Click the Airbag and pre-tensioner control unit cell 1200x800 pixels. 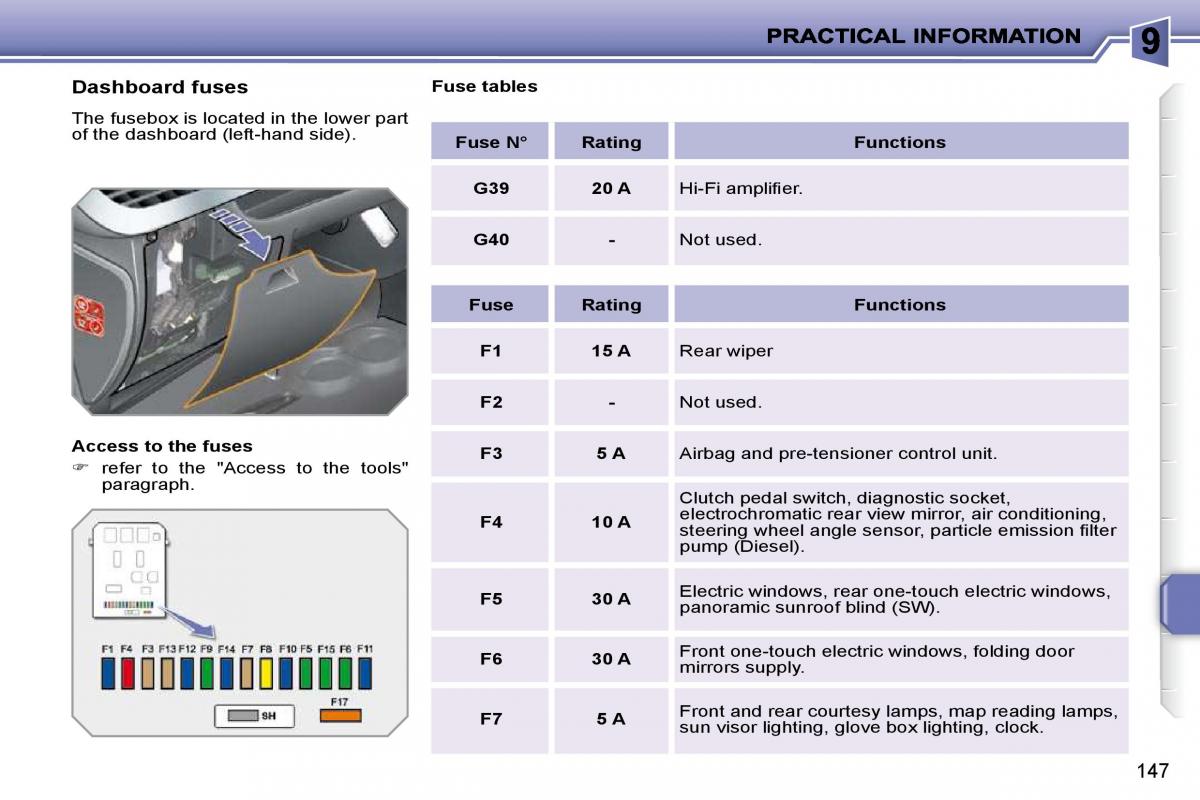pyautogui.click(x=901, y=453)
